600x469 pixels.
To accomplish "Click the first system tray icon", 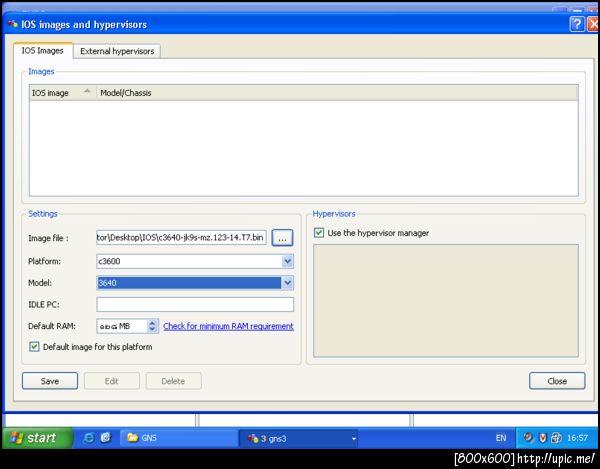I will pos(528,437).
